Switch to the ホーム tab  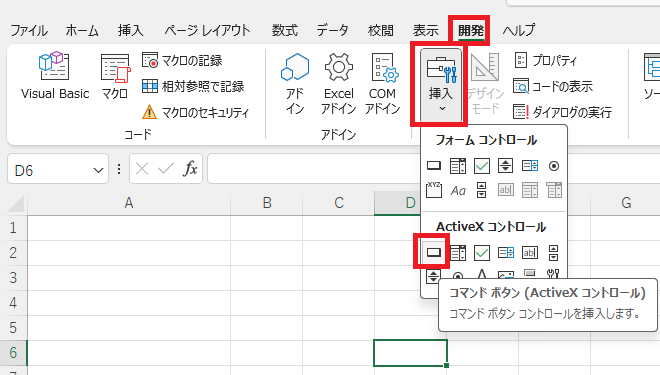[82, 30]
